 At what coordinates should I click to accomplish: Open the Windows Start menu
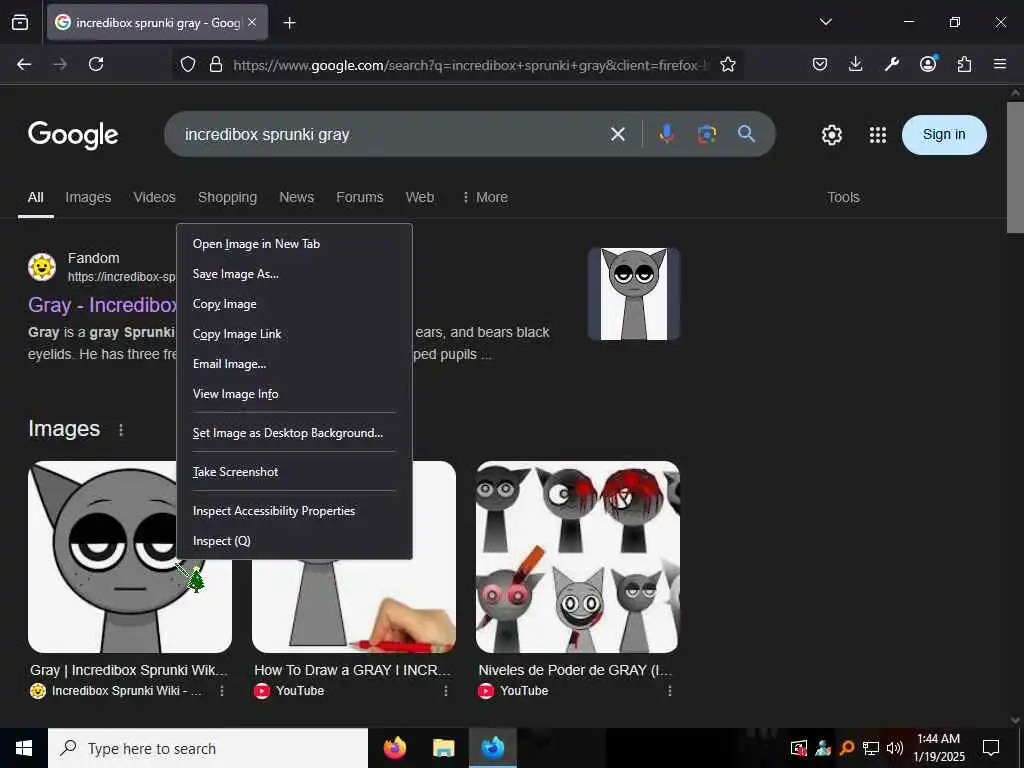point(24,748)
